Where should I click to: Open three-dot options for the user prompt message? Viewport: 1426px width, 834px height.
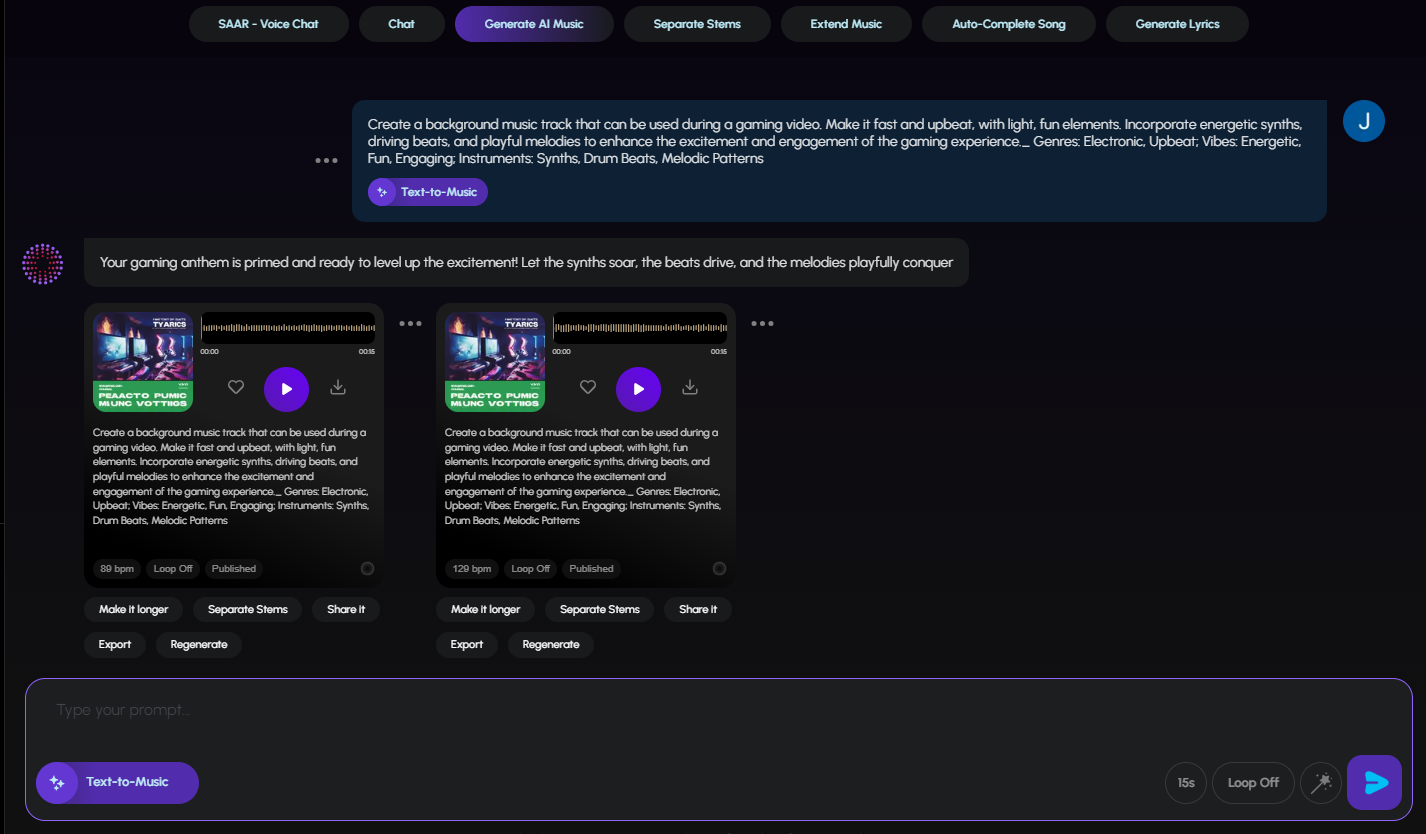pos(326,160)
